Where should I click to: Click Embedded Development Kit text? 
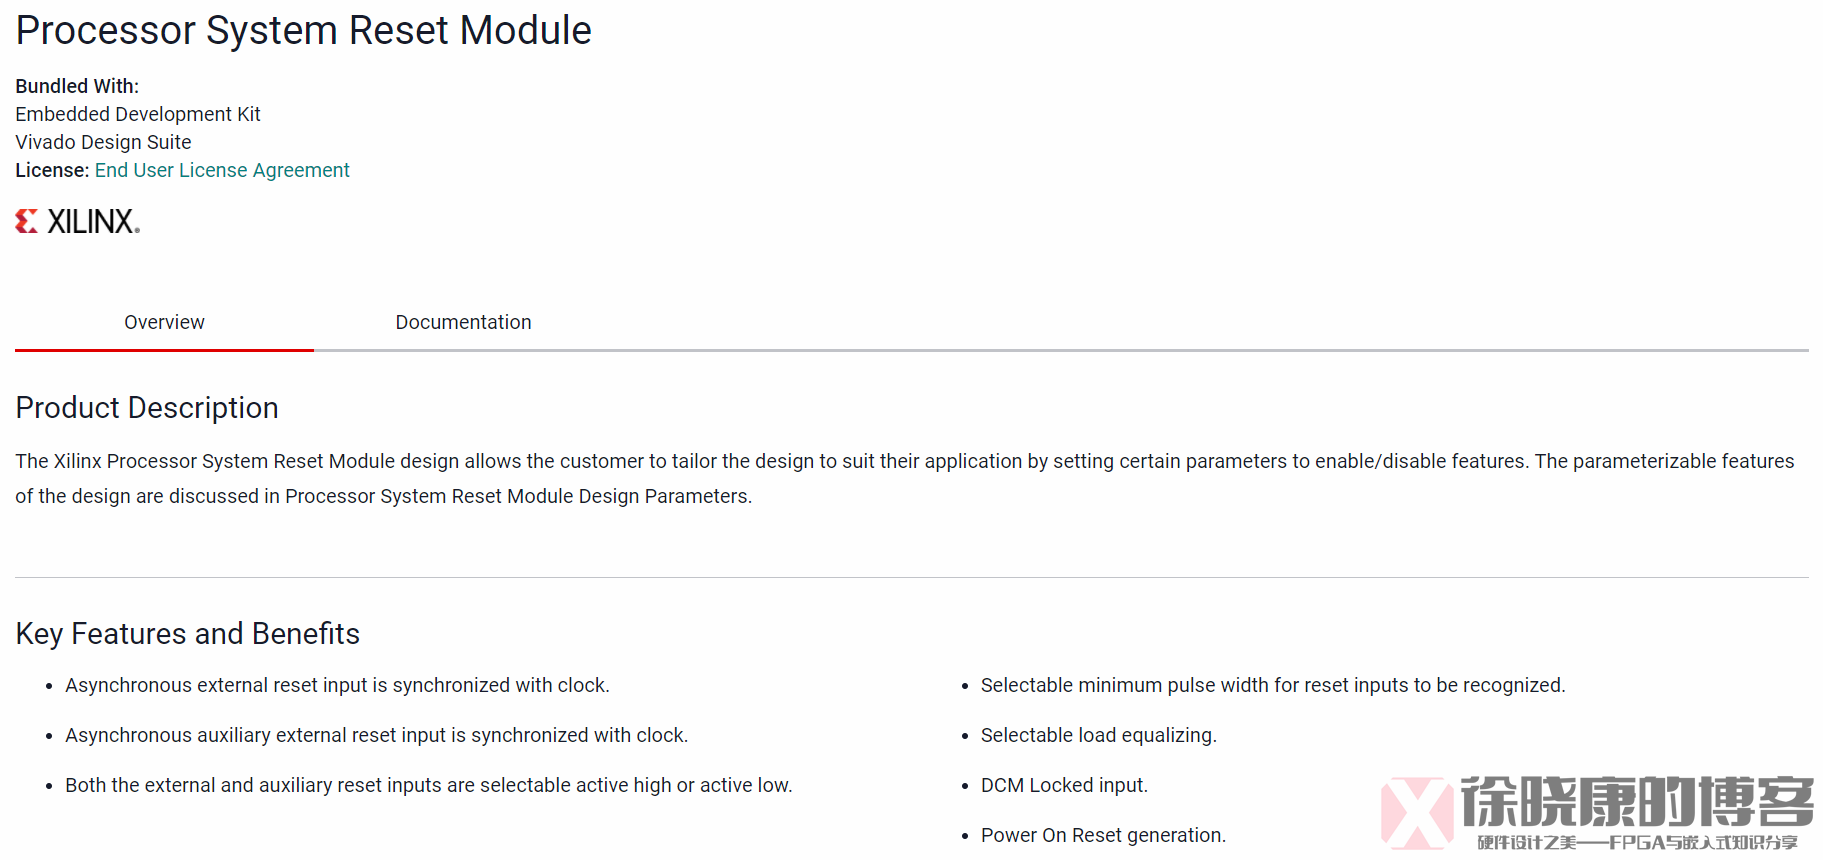pyautogui.click(x=138, y=114)
